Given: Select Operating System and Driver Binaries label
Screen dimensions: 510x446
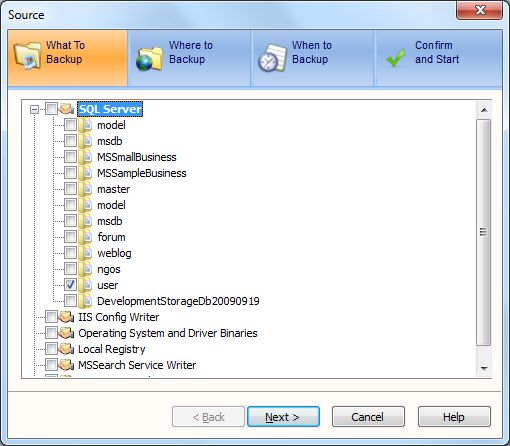Looking at the screenshot, I should point(168,333).
